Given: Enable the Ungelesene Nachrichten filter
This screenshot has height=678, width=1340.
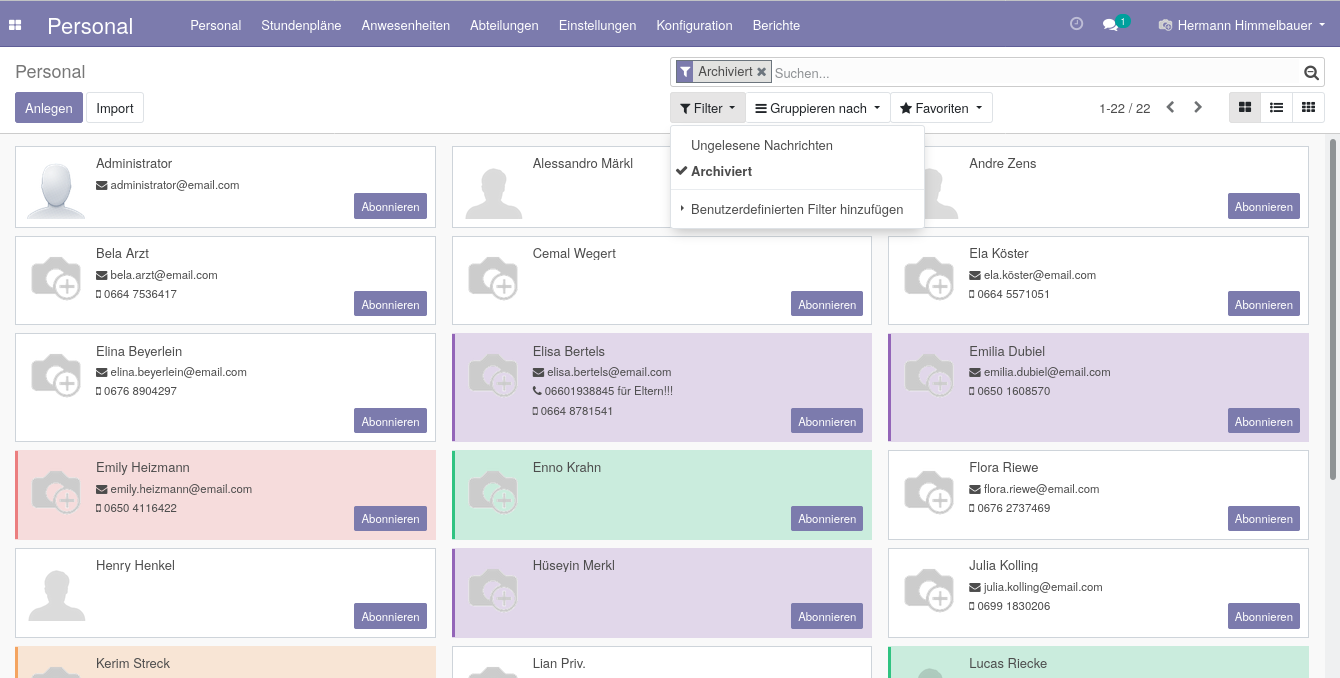Looking at the screenshot, I should pos(797,145).
